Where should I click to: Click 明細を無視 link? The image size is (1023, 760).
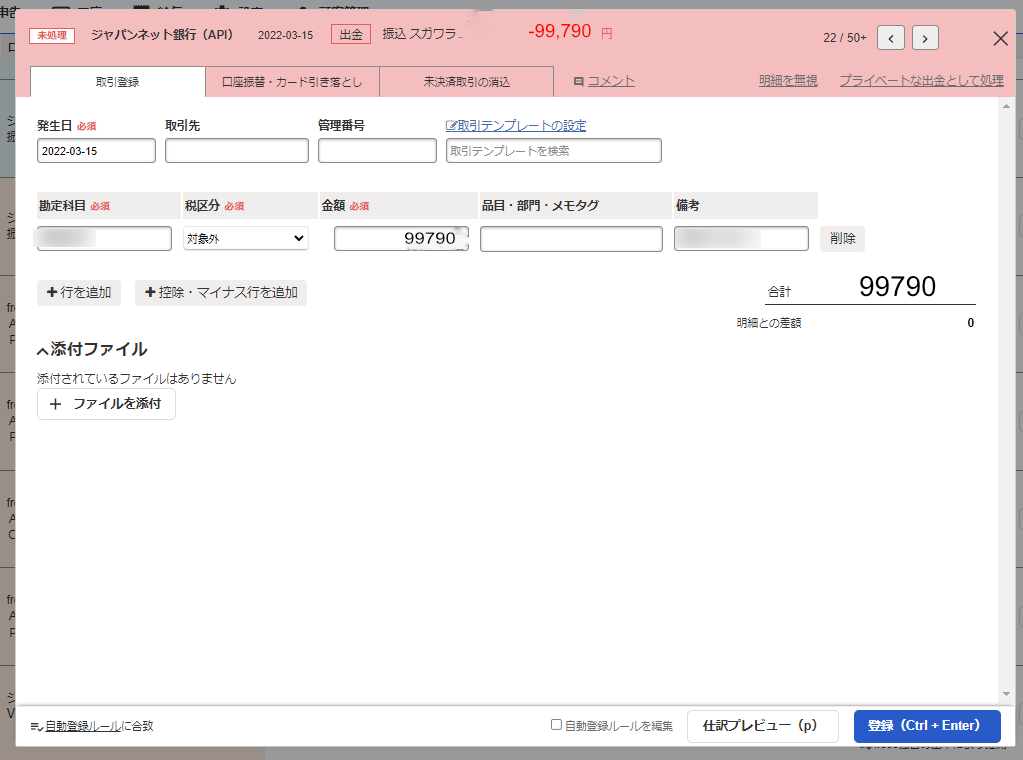tap(788, 81)
